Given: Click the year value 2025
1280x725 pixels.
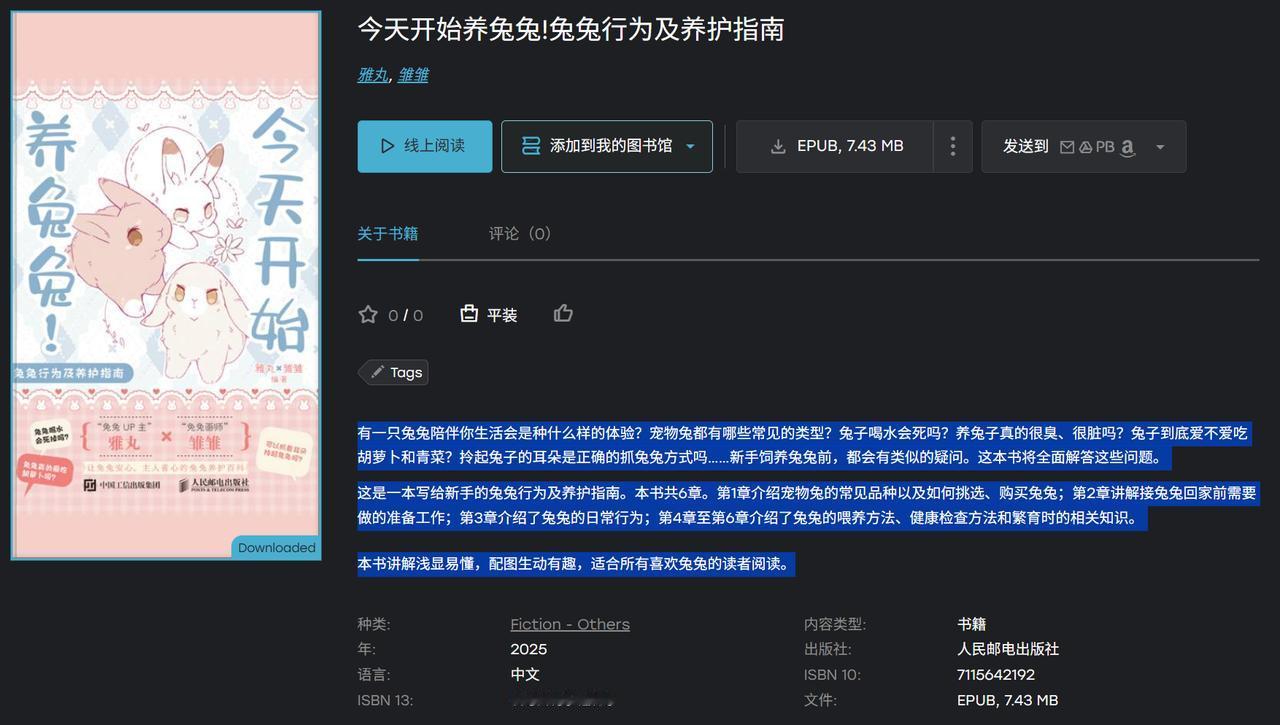Looking at the screenshot, I should [x=529, y=649].
